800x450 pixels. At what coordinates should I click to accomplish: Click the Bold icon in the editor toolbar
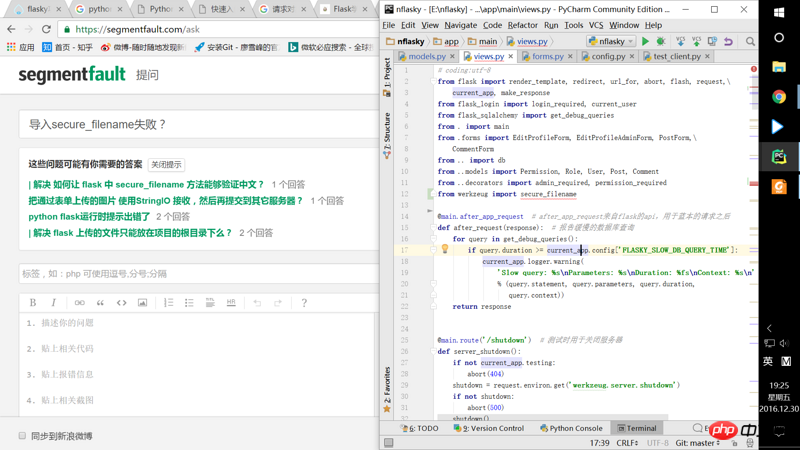click(x=33, y=302)
